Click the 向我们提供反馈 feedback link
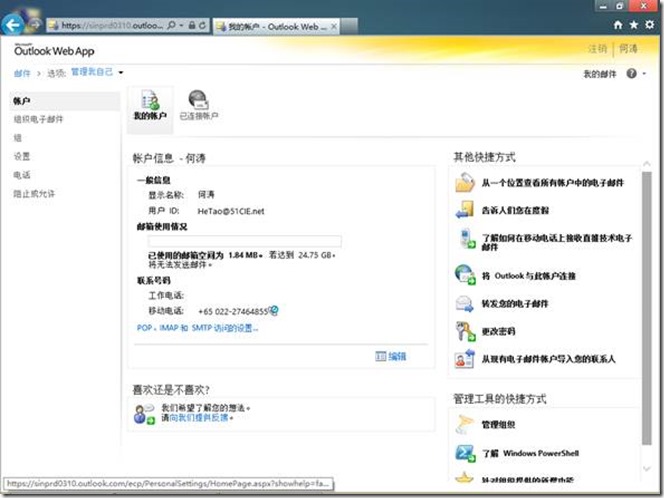The image size is (664, 498). click(x=199, y=418)
